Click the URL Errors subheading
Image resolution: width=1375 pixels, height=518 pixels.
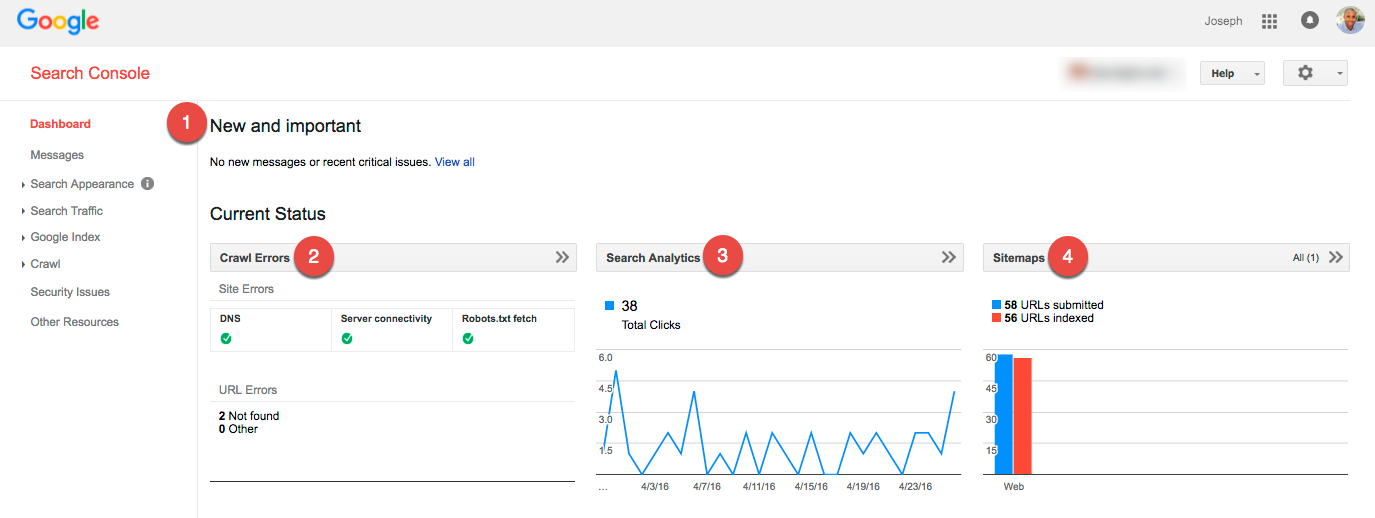pyautogui.click(x=248, y=390)
